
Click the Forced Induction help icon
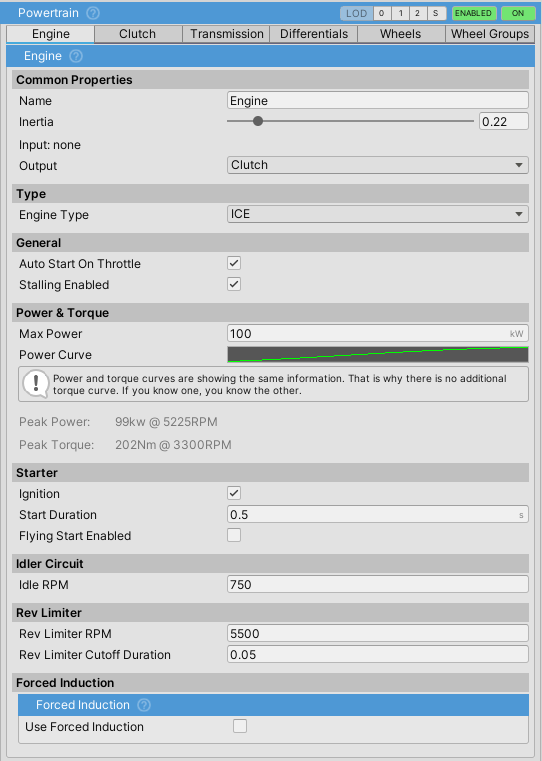pyautogui.click(x=144, y=705)
